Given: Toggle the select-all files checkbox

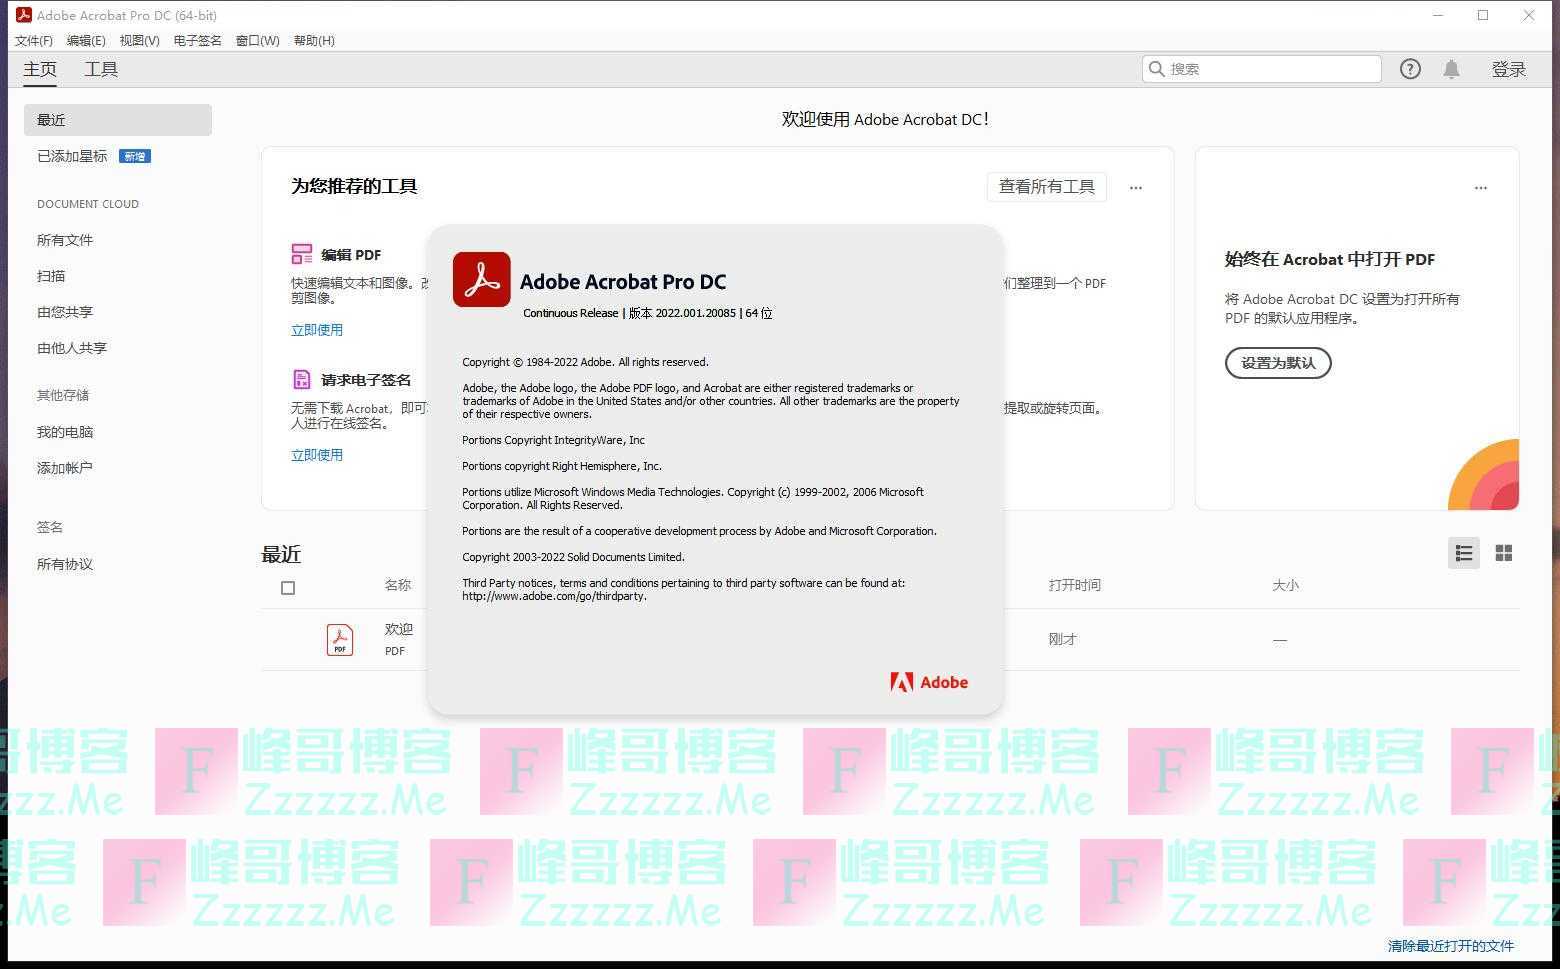Looking at the screenshot, I should (288, 588).
